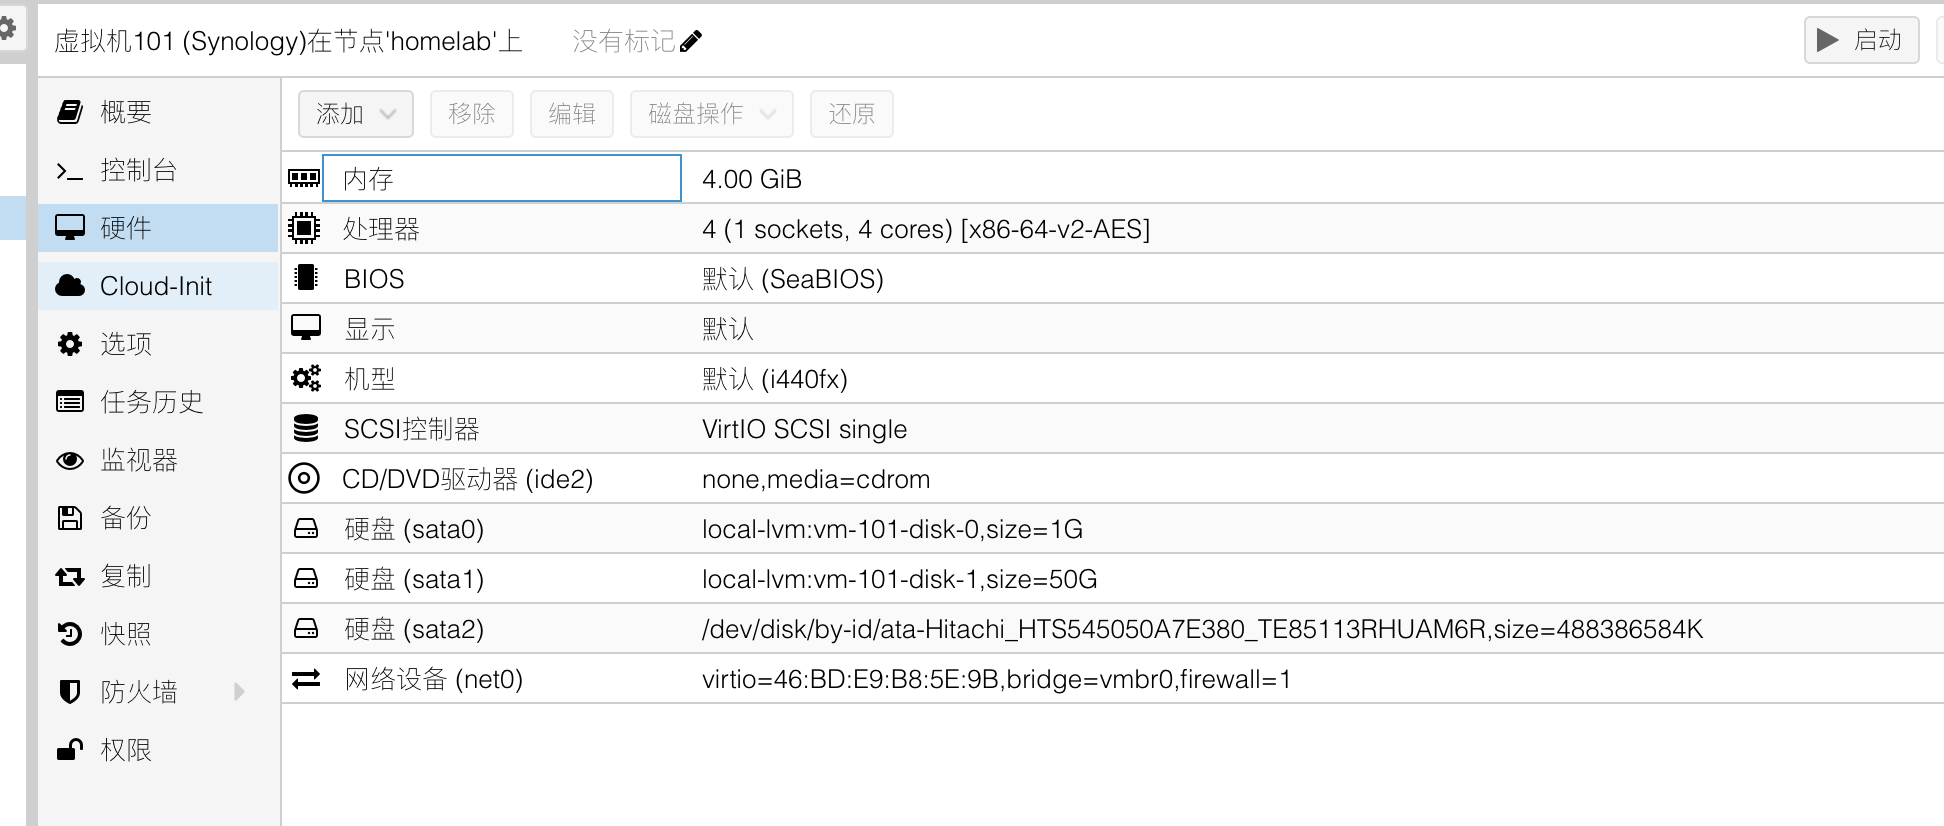
Task: Click the database icon for SCSI控制器
Action: click(x=305, y=428)
